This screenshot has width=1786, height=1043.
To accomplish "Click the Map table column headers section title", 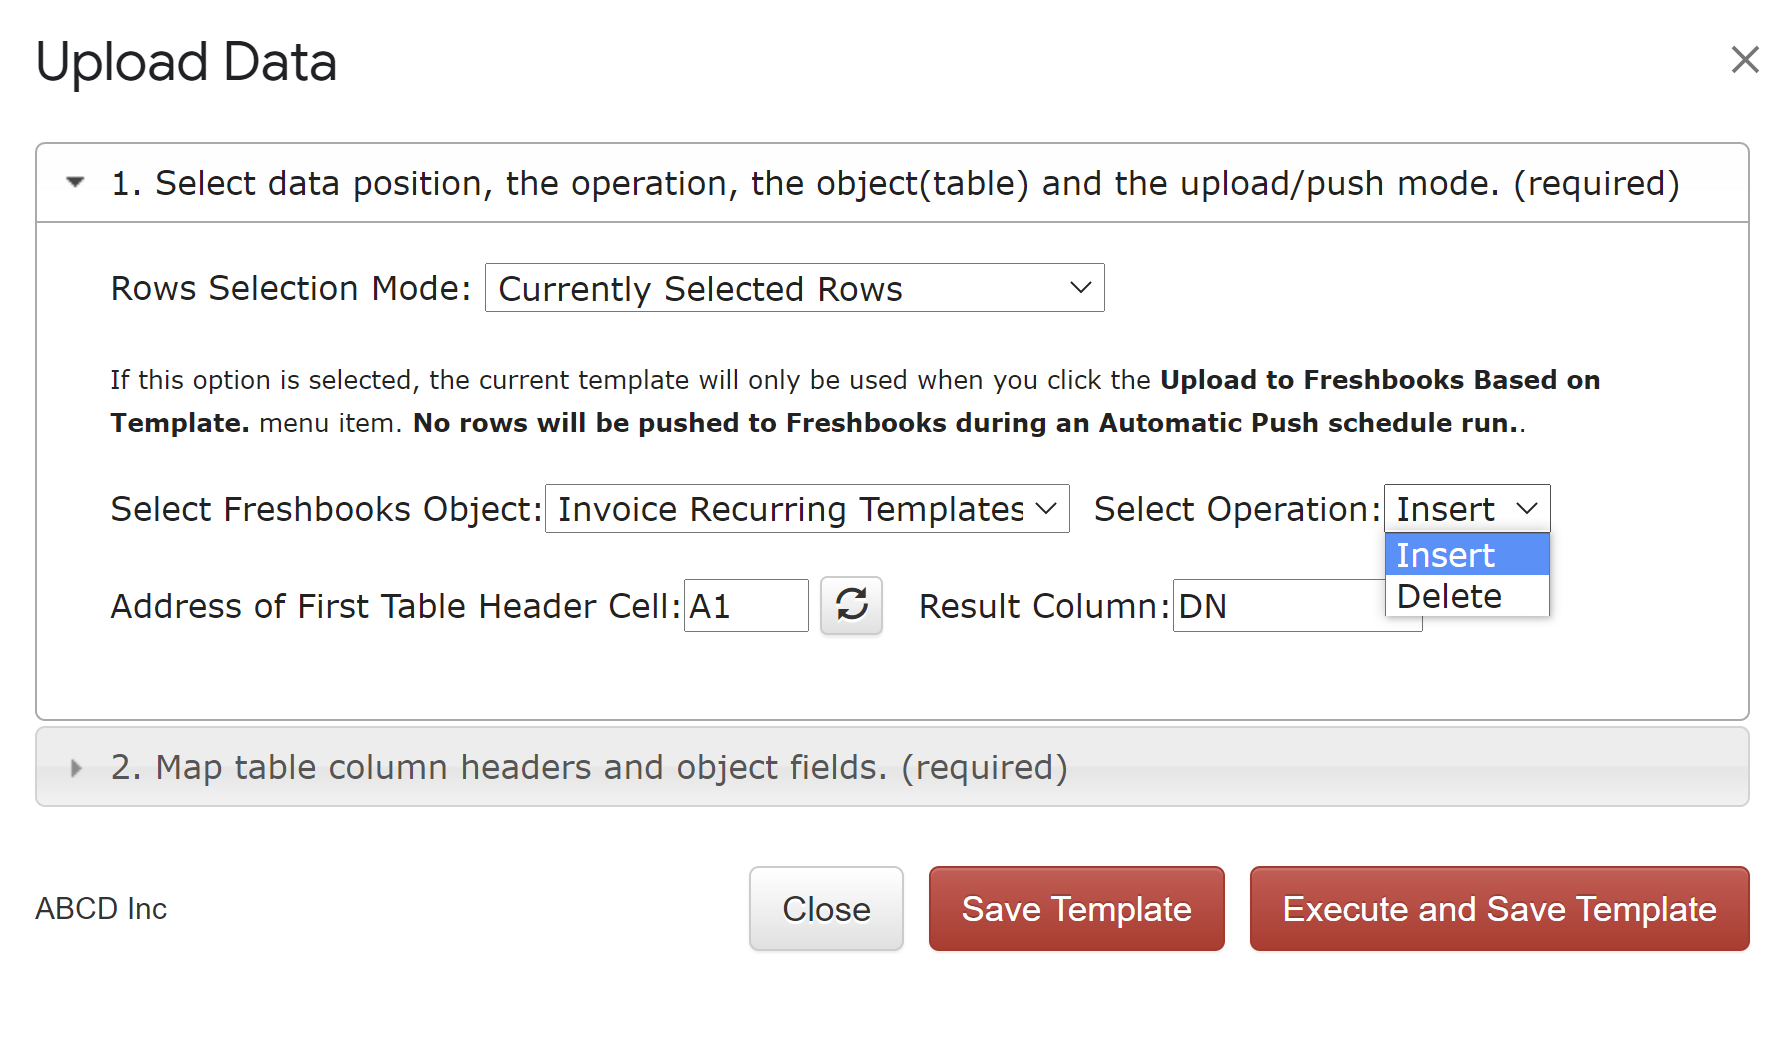I will point(589,767).
